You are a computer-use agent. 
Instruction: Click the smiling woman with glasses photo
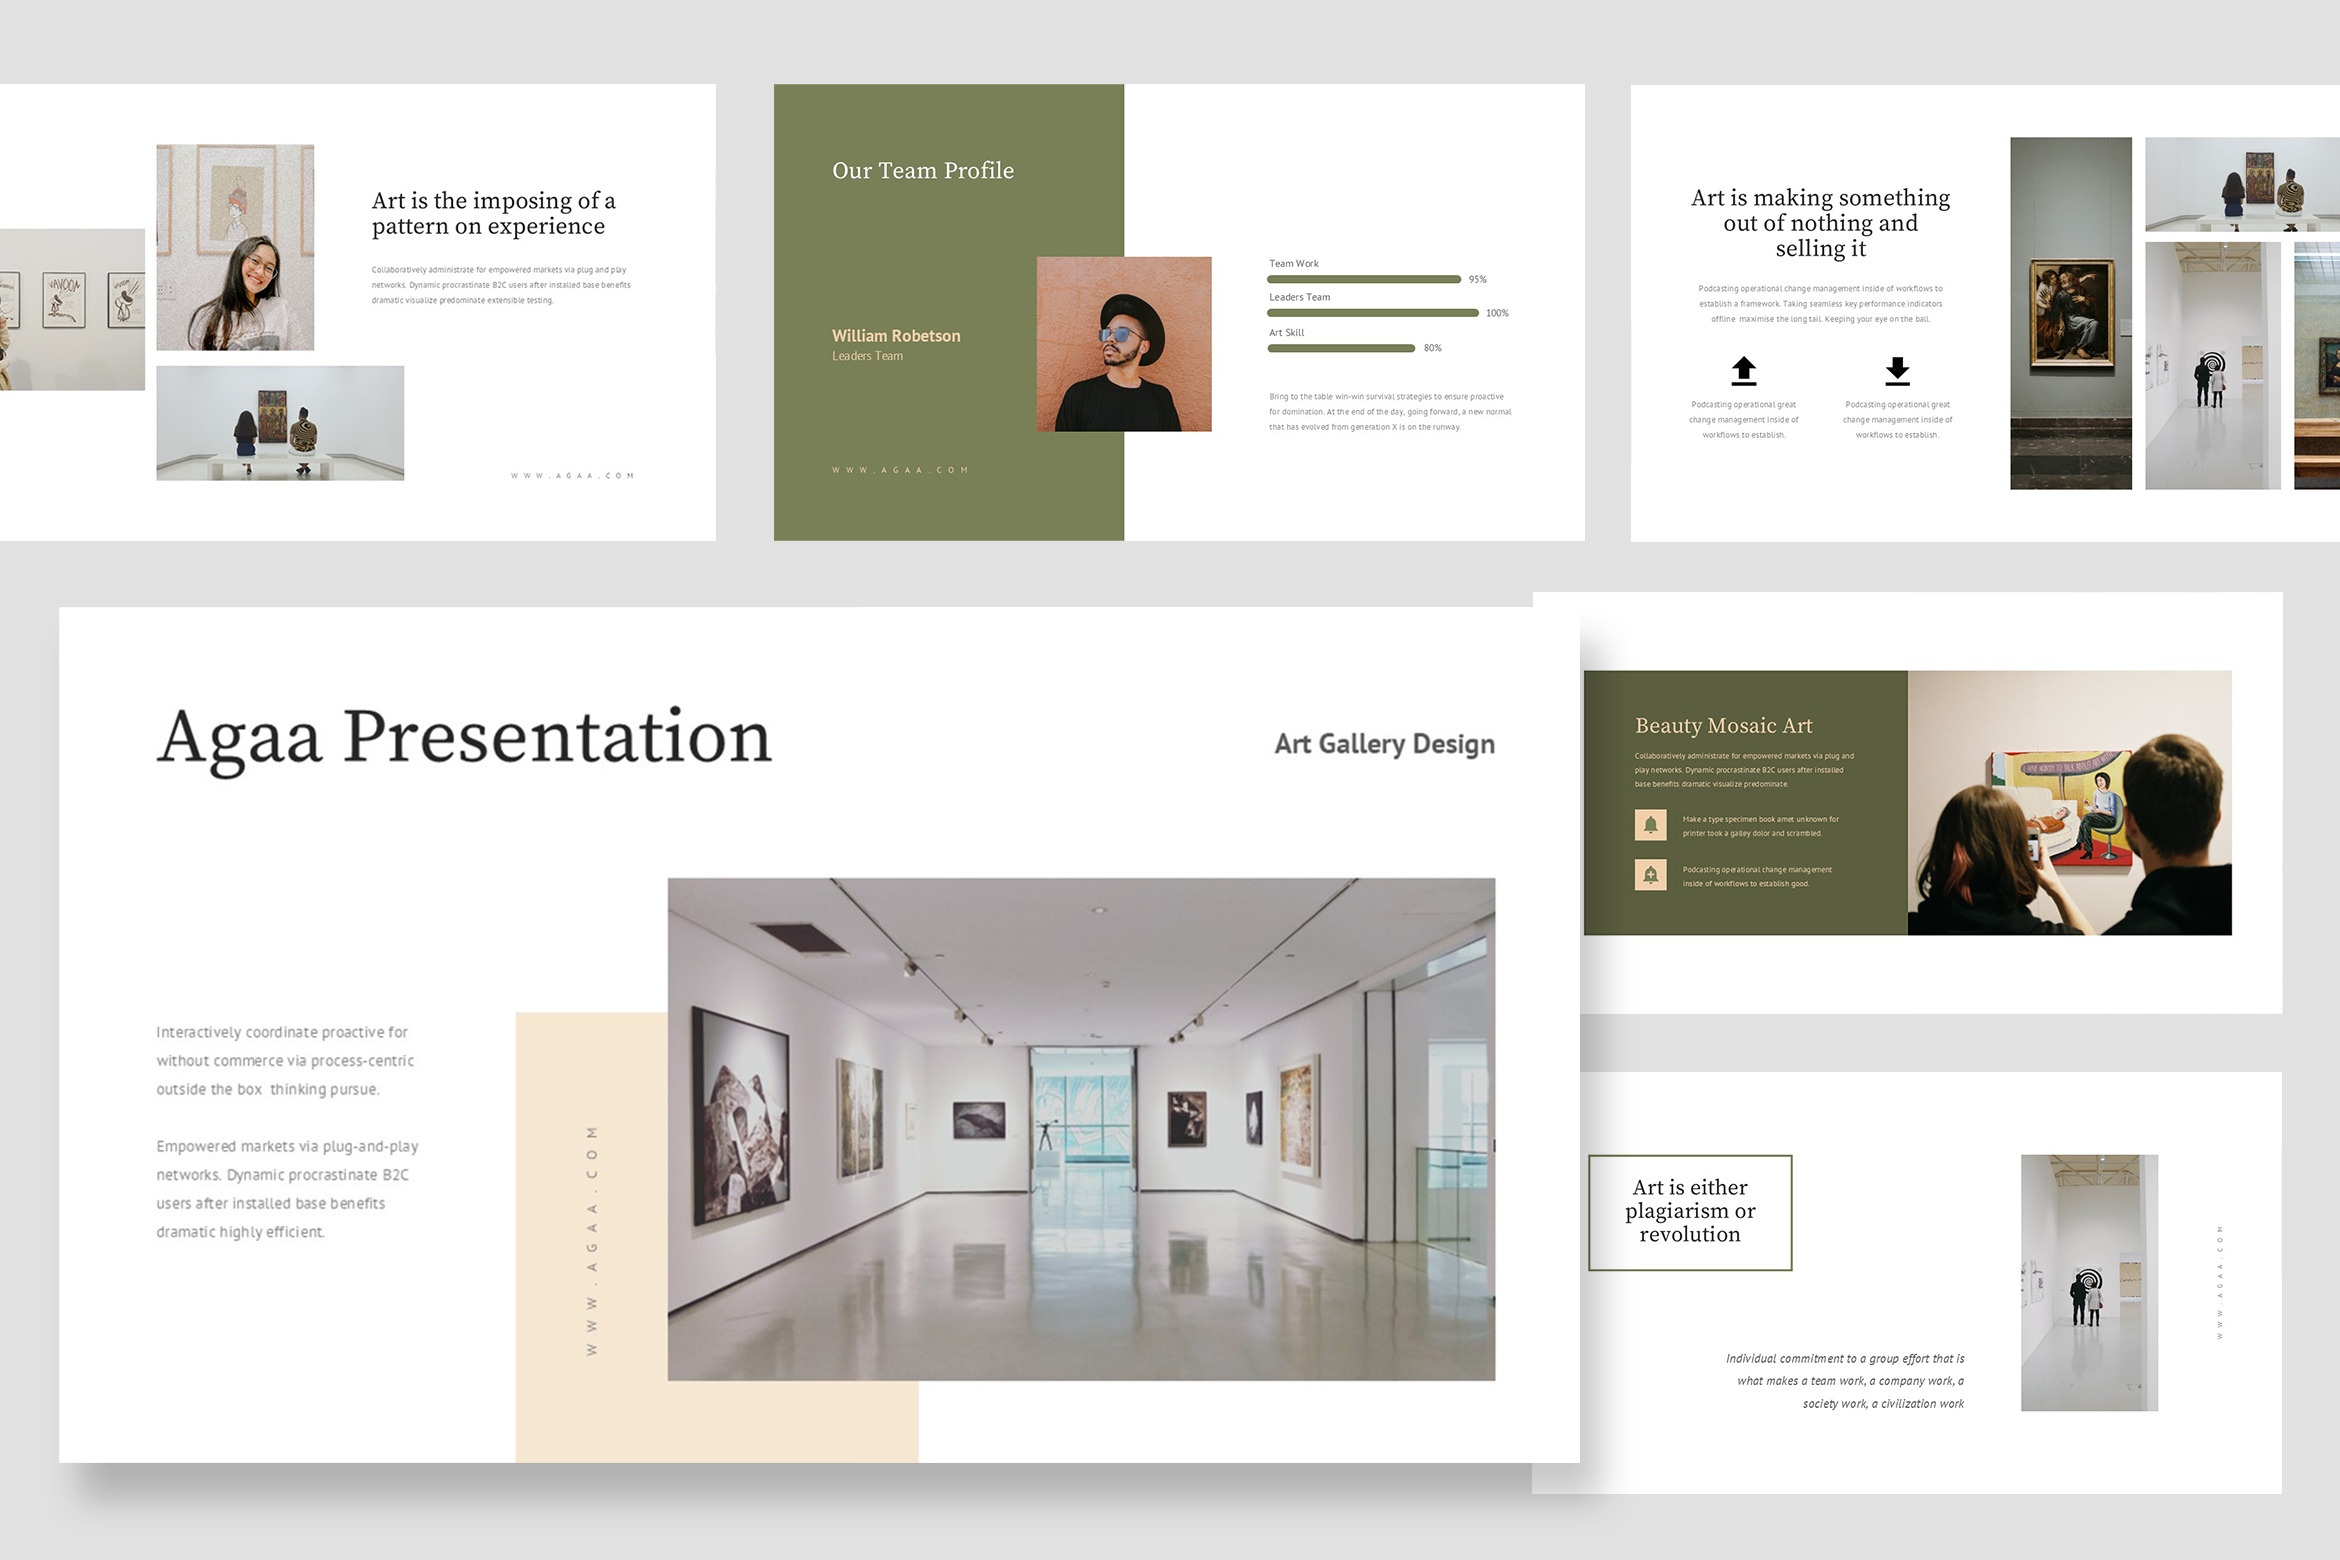click(235, 247)
